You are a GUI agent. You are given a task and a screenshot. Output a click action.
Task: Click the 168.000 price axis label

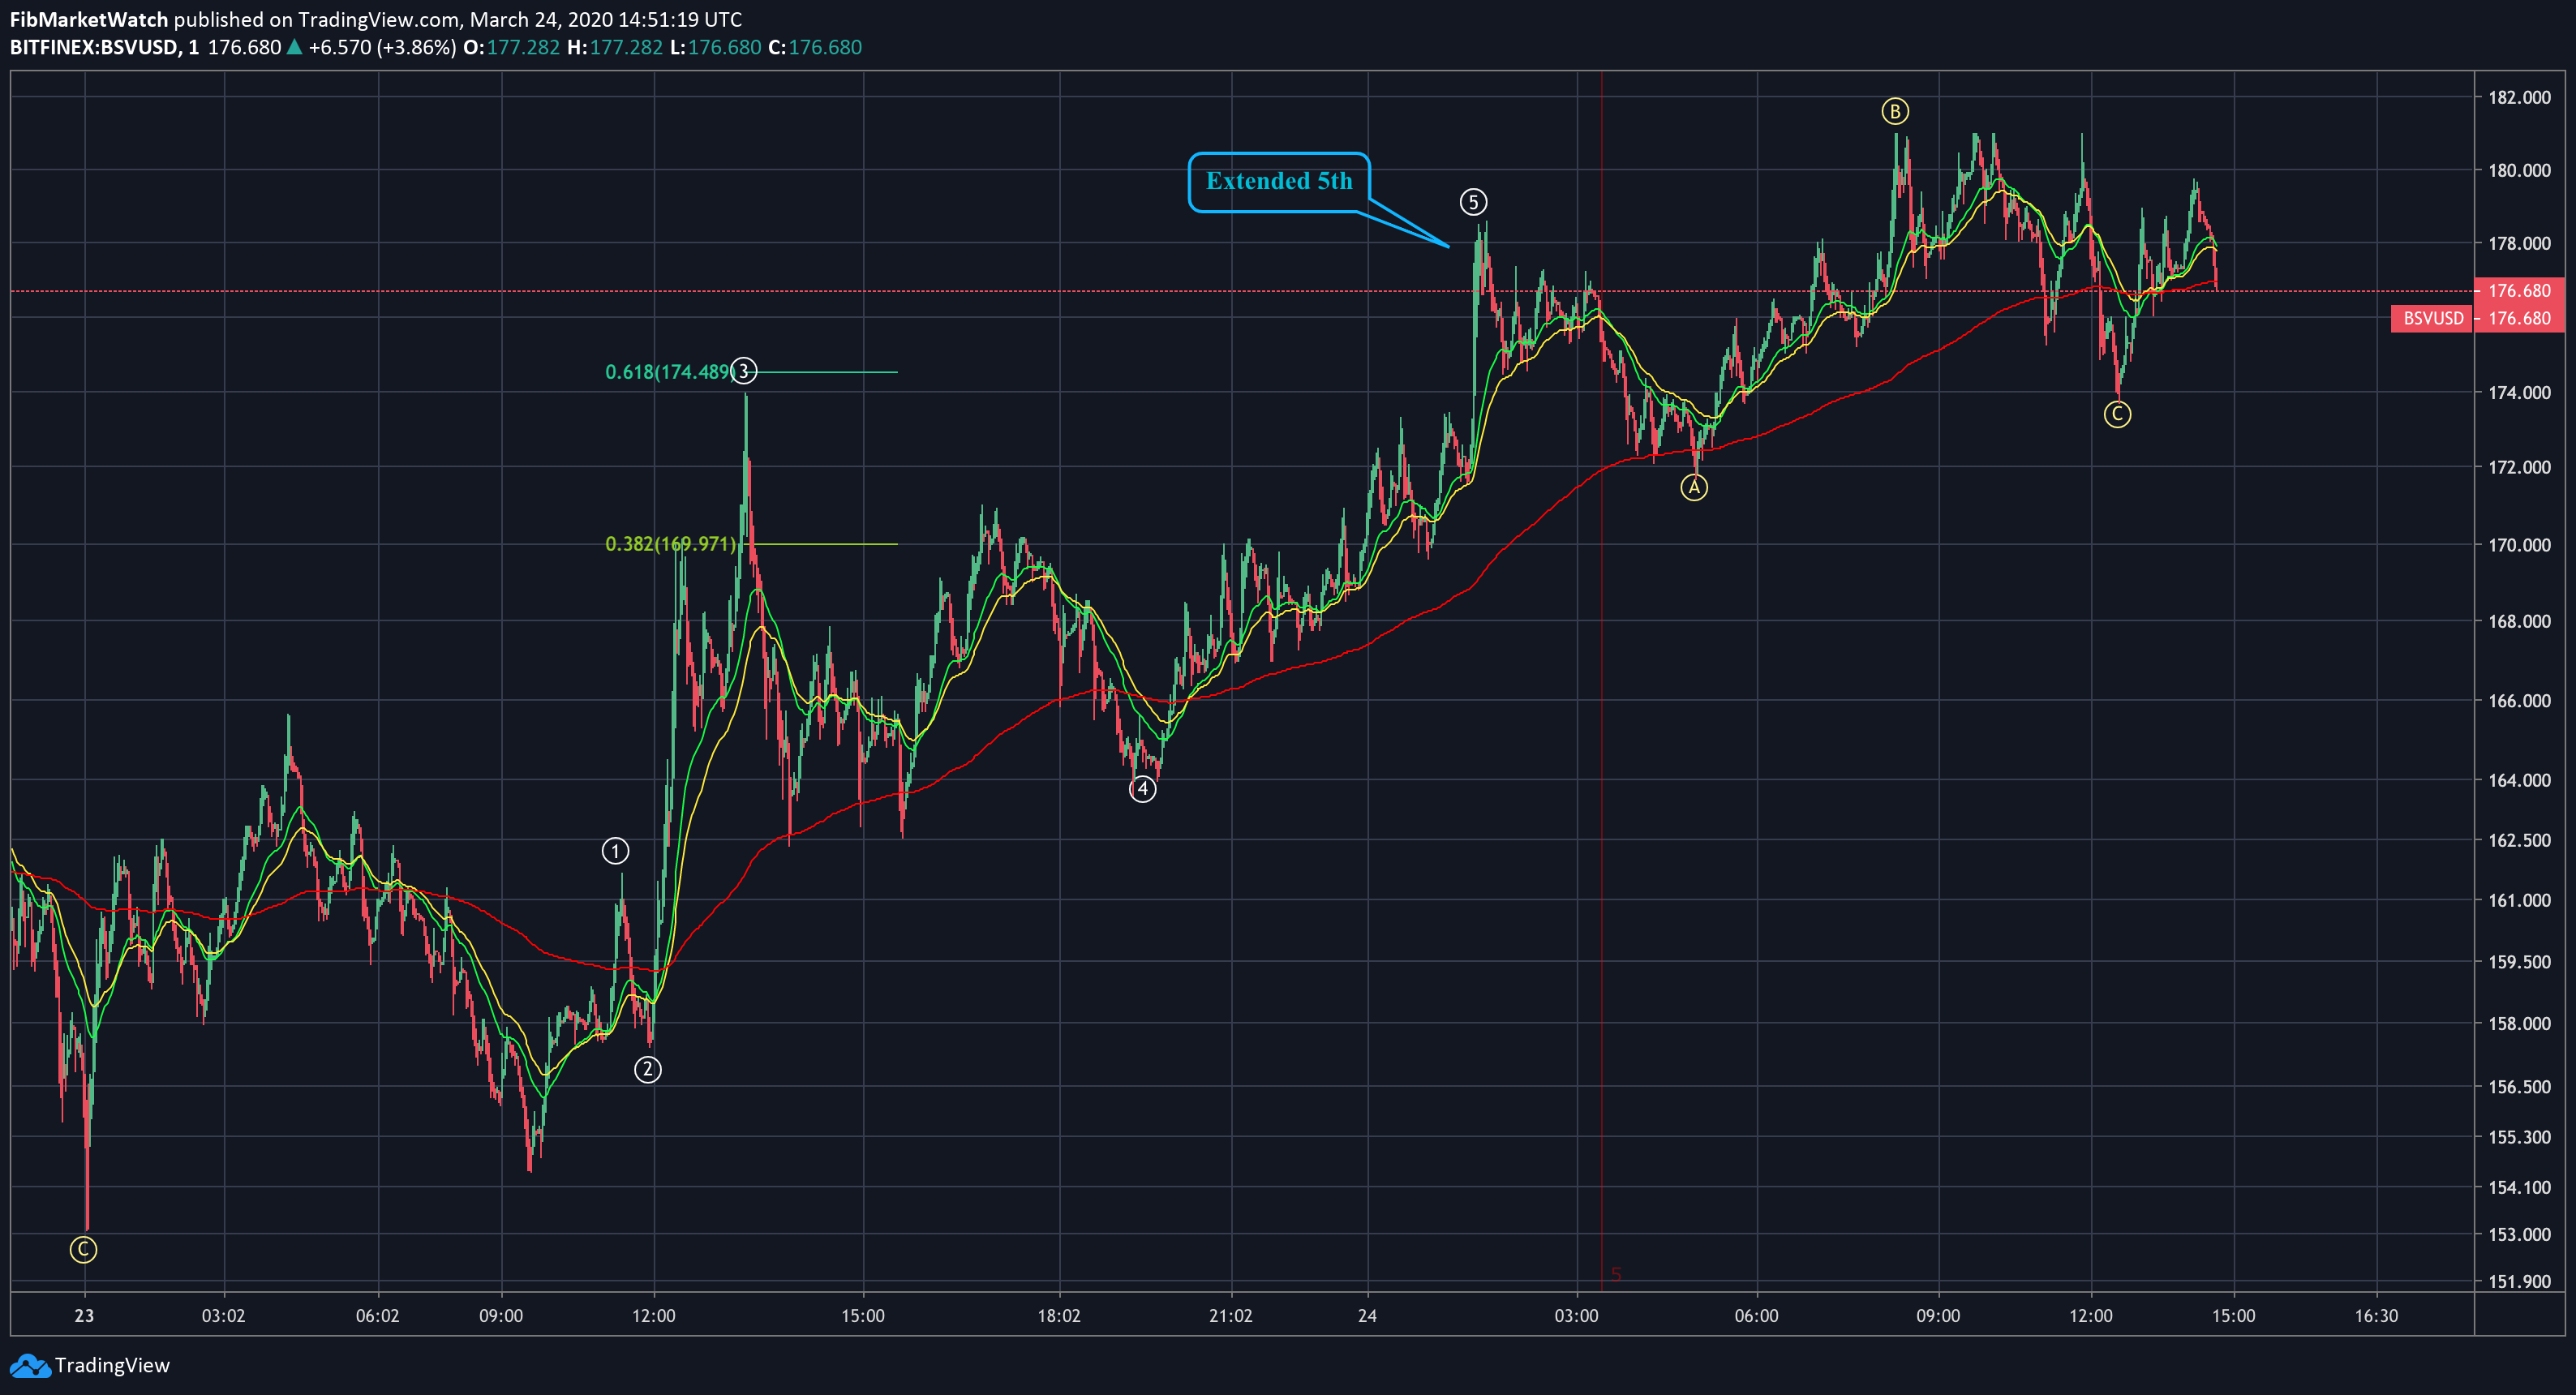[2519, 621]
